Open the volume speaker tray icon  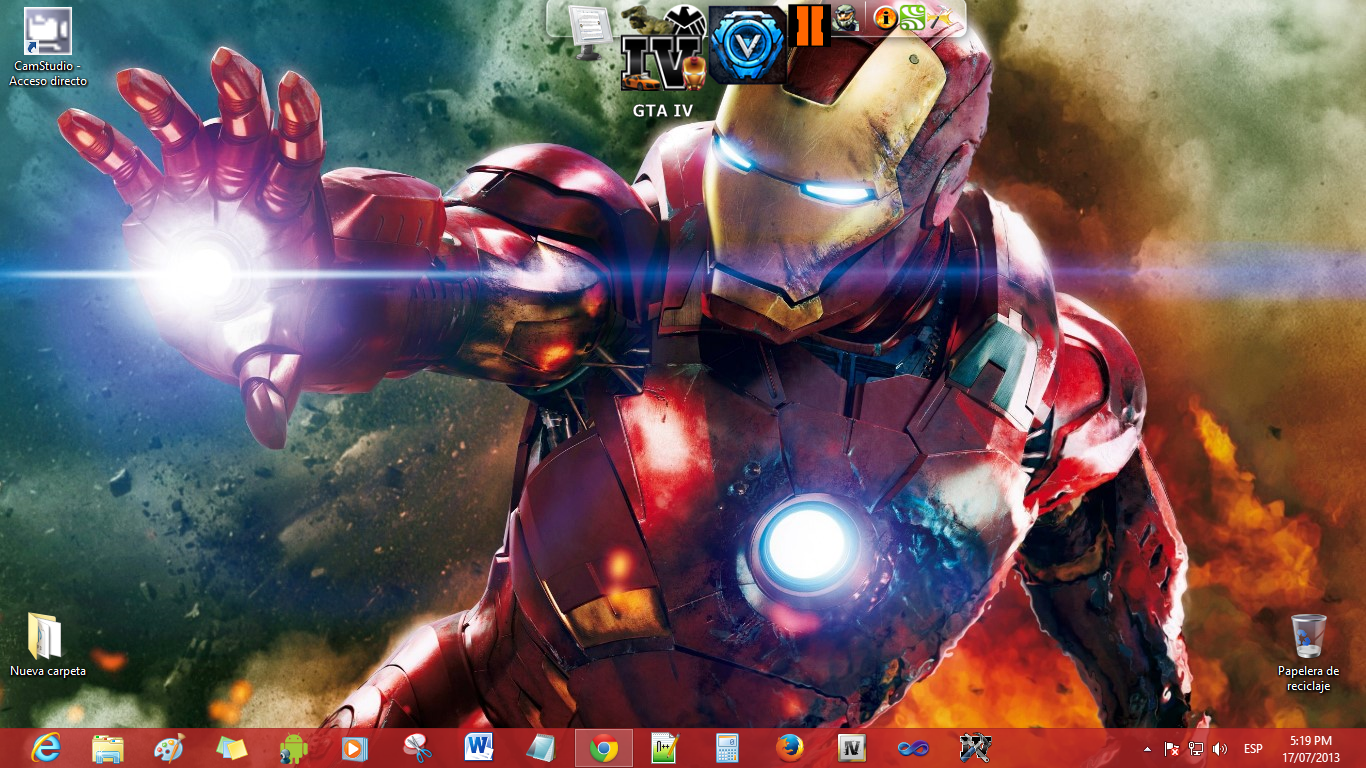point(1219,748)
